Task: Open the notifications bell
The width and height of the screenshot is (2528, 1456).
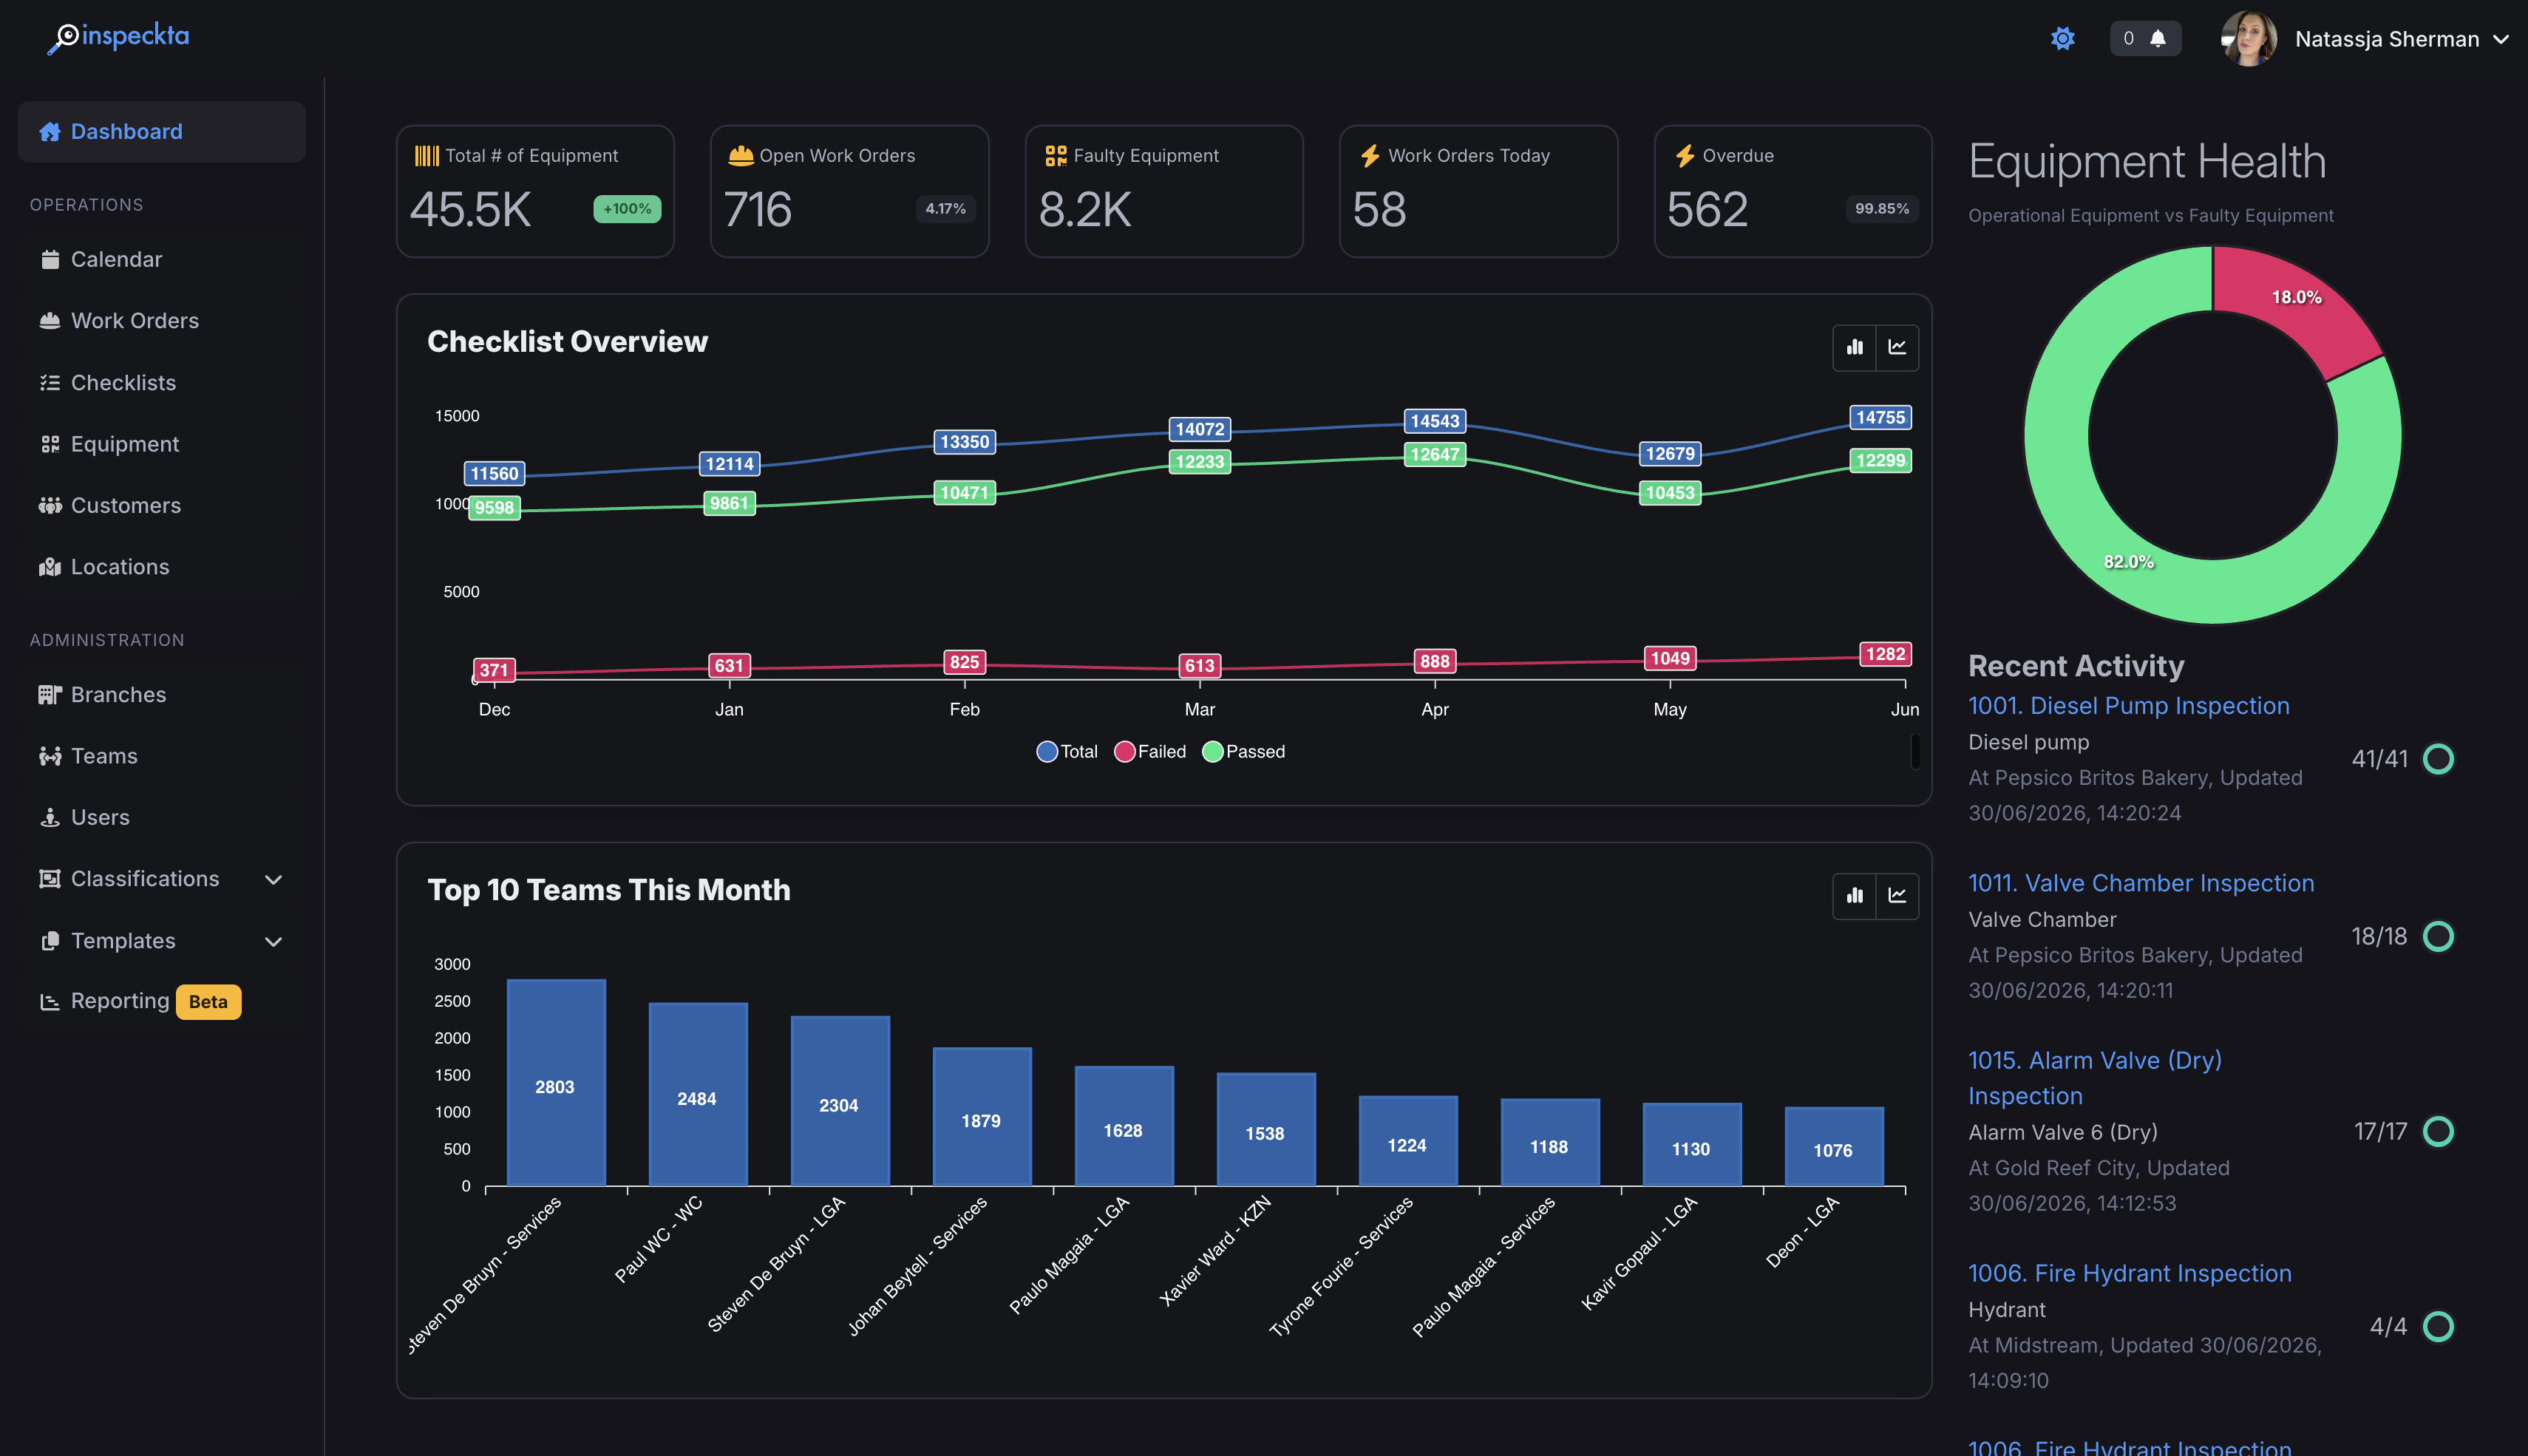Action: (x=2158, y=39)
